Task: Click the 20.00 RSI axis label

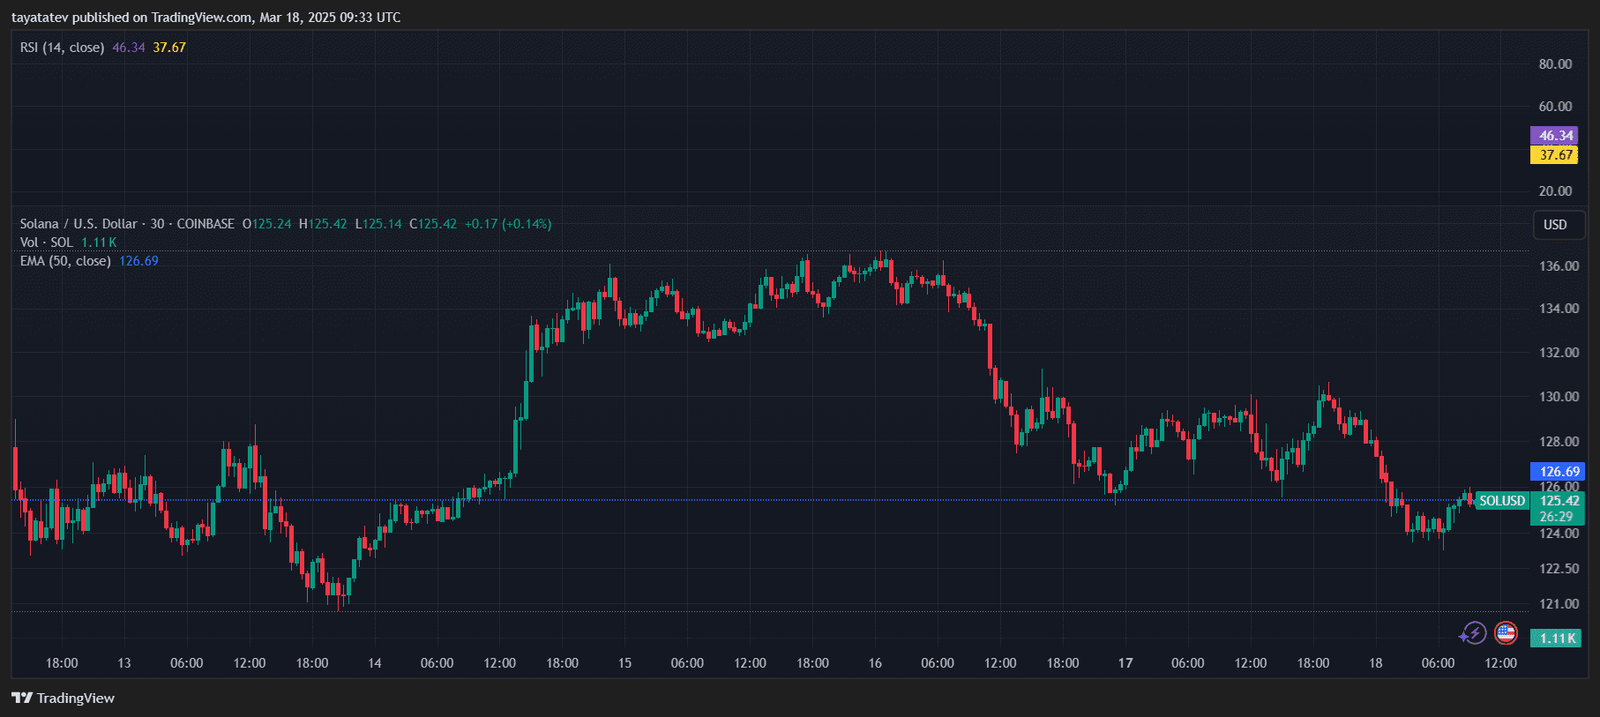Action: tap(1555, 191)
